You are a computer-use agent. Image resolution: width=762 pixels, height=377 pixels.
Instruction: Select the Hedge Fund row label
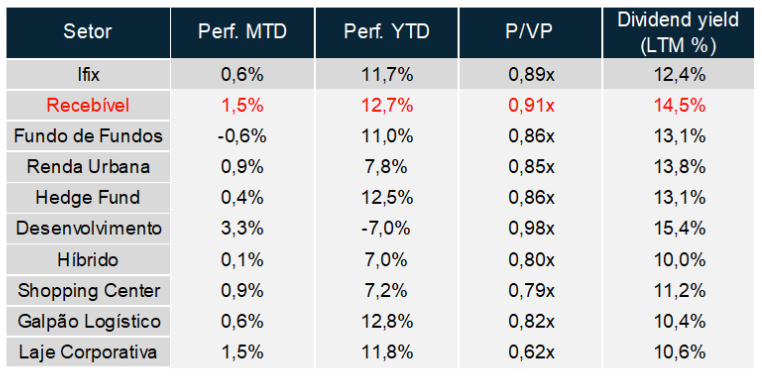point(88,197)
